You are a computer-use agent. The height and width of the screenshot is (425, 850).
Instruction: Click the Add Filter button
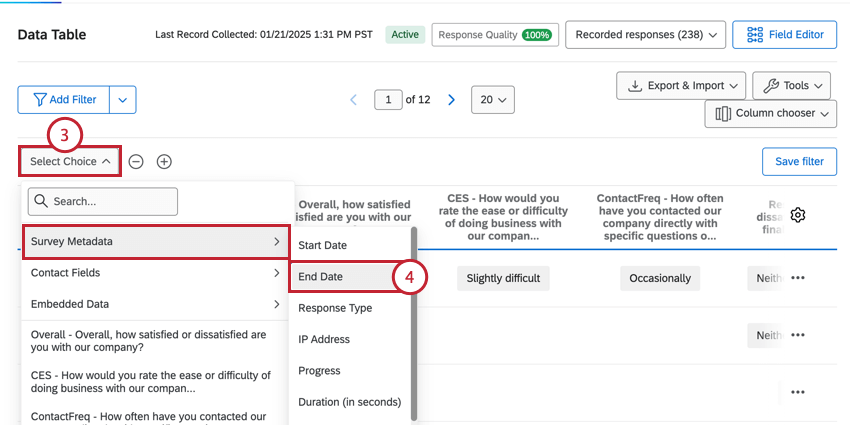click(x=64, y=100)
